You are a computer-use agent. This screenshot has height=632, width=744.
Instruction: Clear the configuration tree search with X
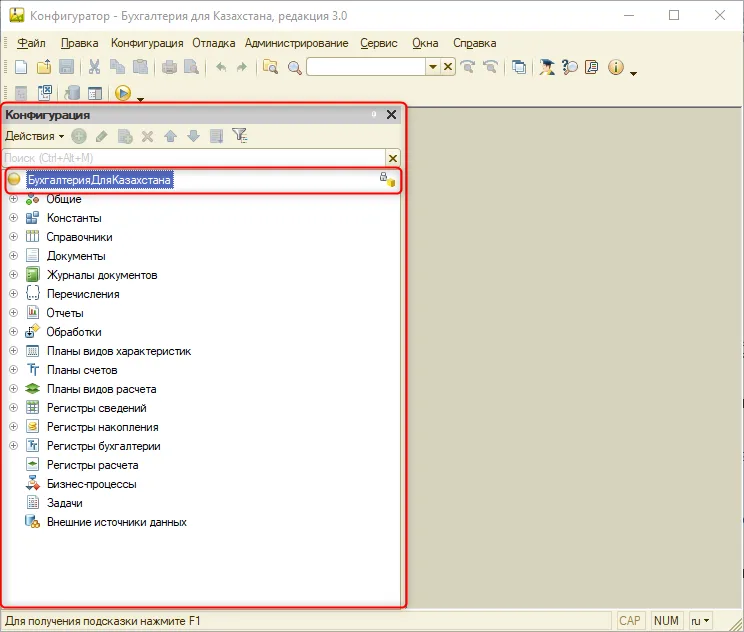(393, 158)
